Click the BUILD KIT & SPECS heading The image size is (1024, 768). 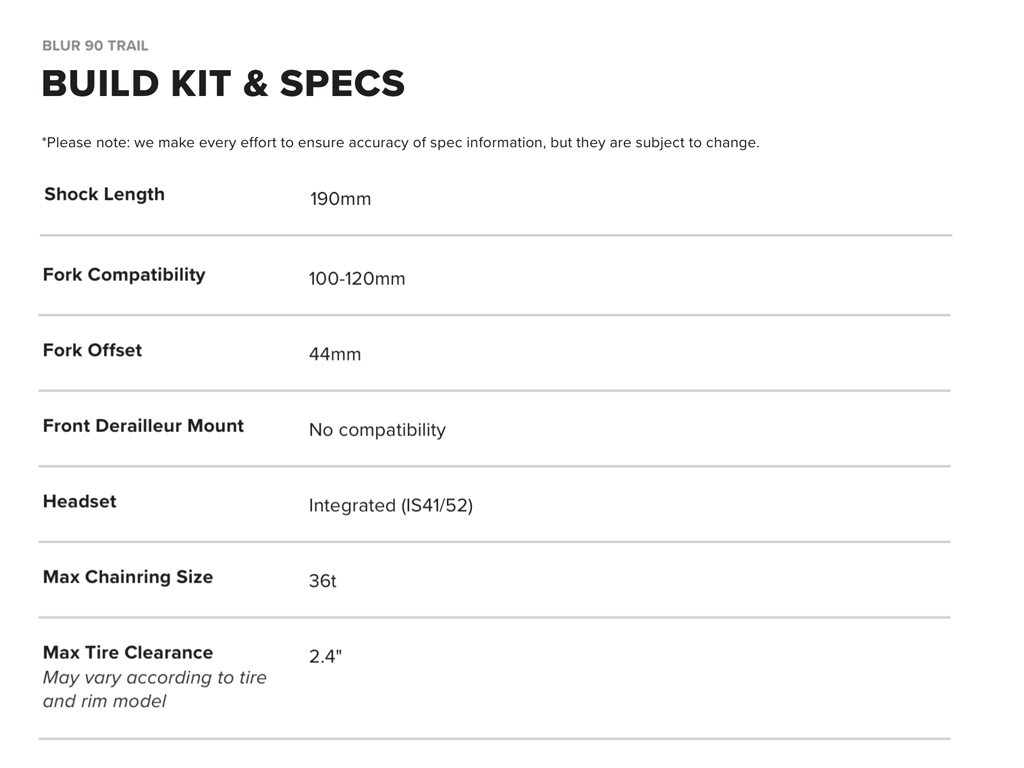coord(223,84)
